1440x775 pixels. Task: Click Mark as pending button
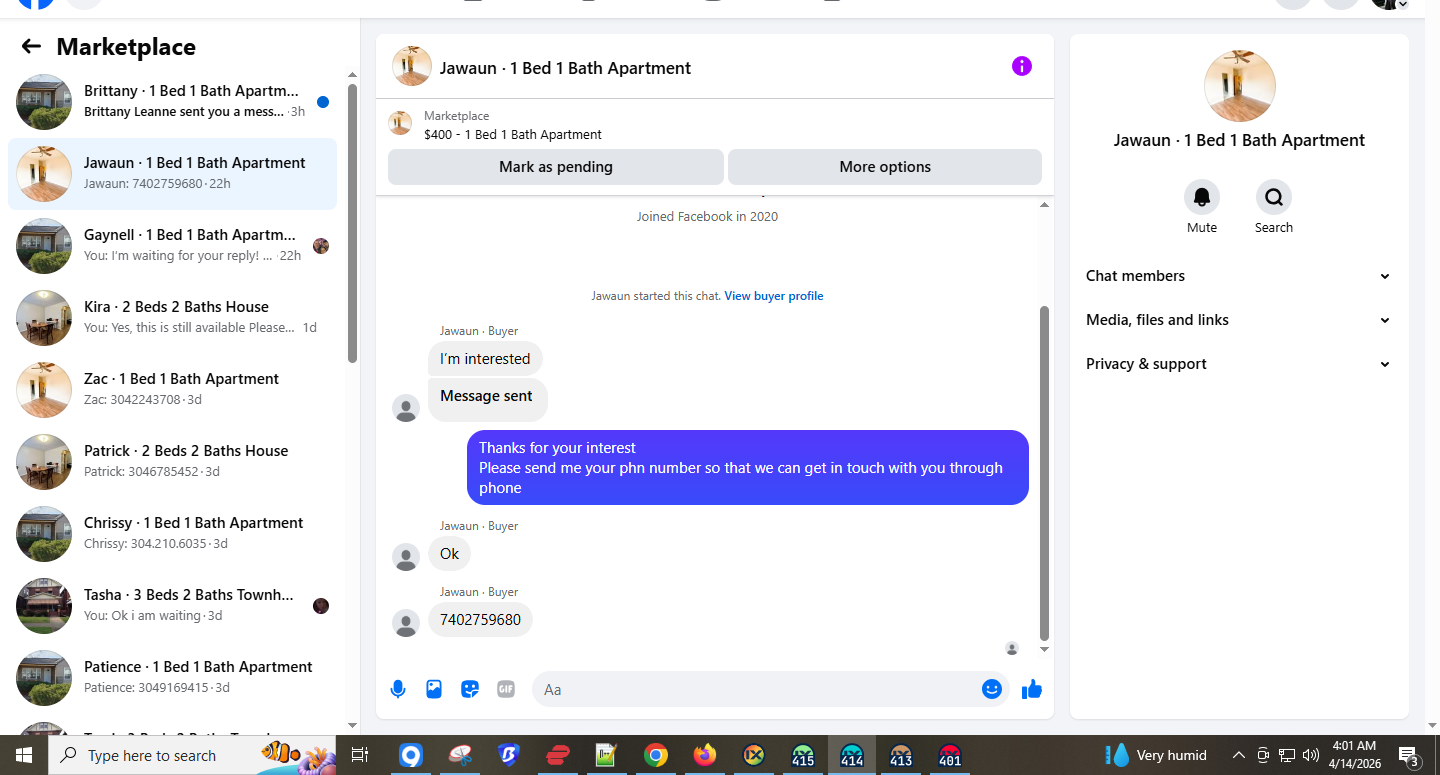tap(556, 167)
